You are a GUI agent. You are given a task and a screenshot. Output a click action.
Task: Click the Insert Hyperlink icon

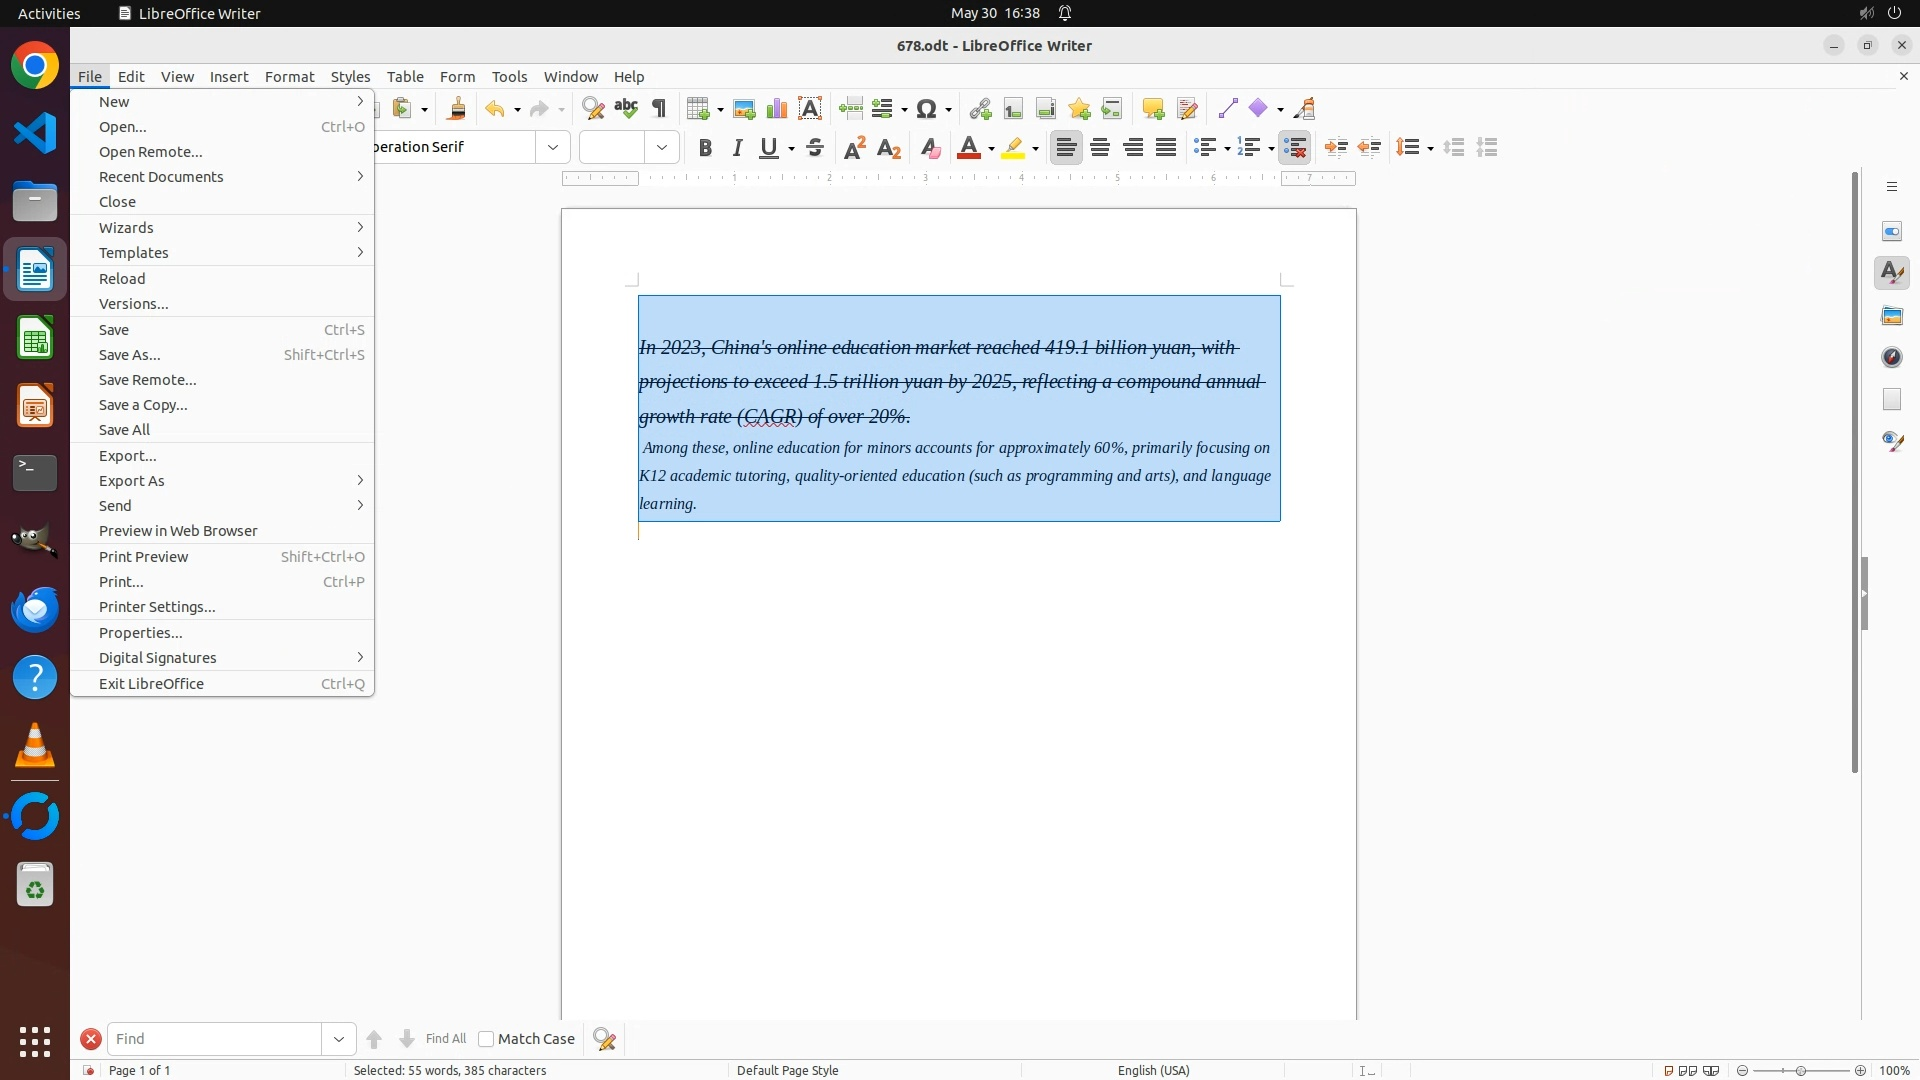point(980,109)
